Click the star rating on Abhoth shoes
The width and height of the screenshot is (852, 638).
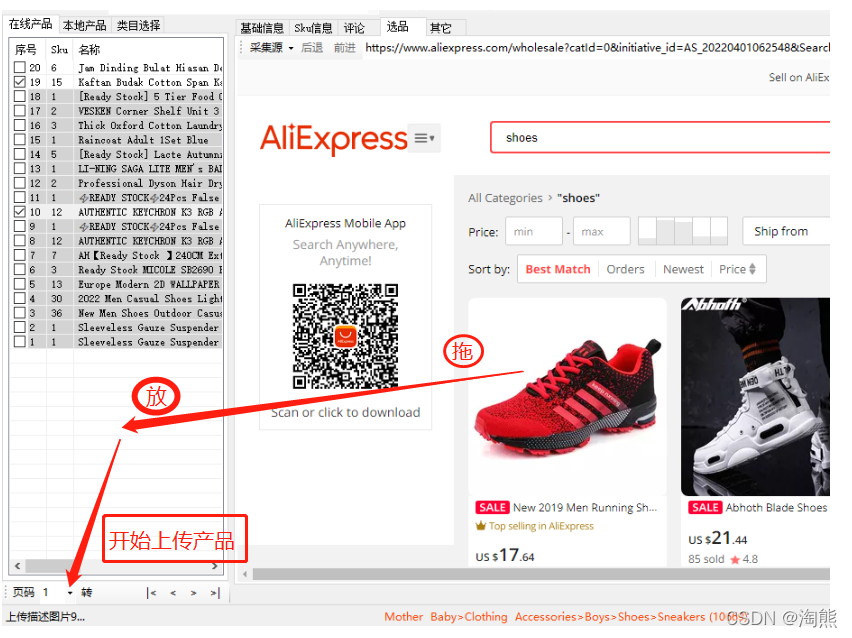[736, 560]
